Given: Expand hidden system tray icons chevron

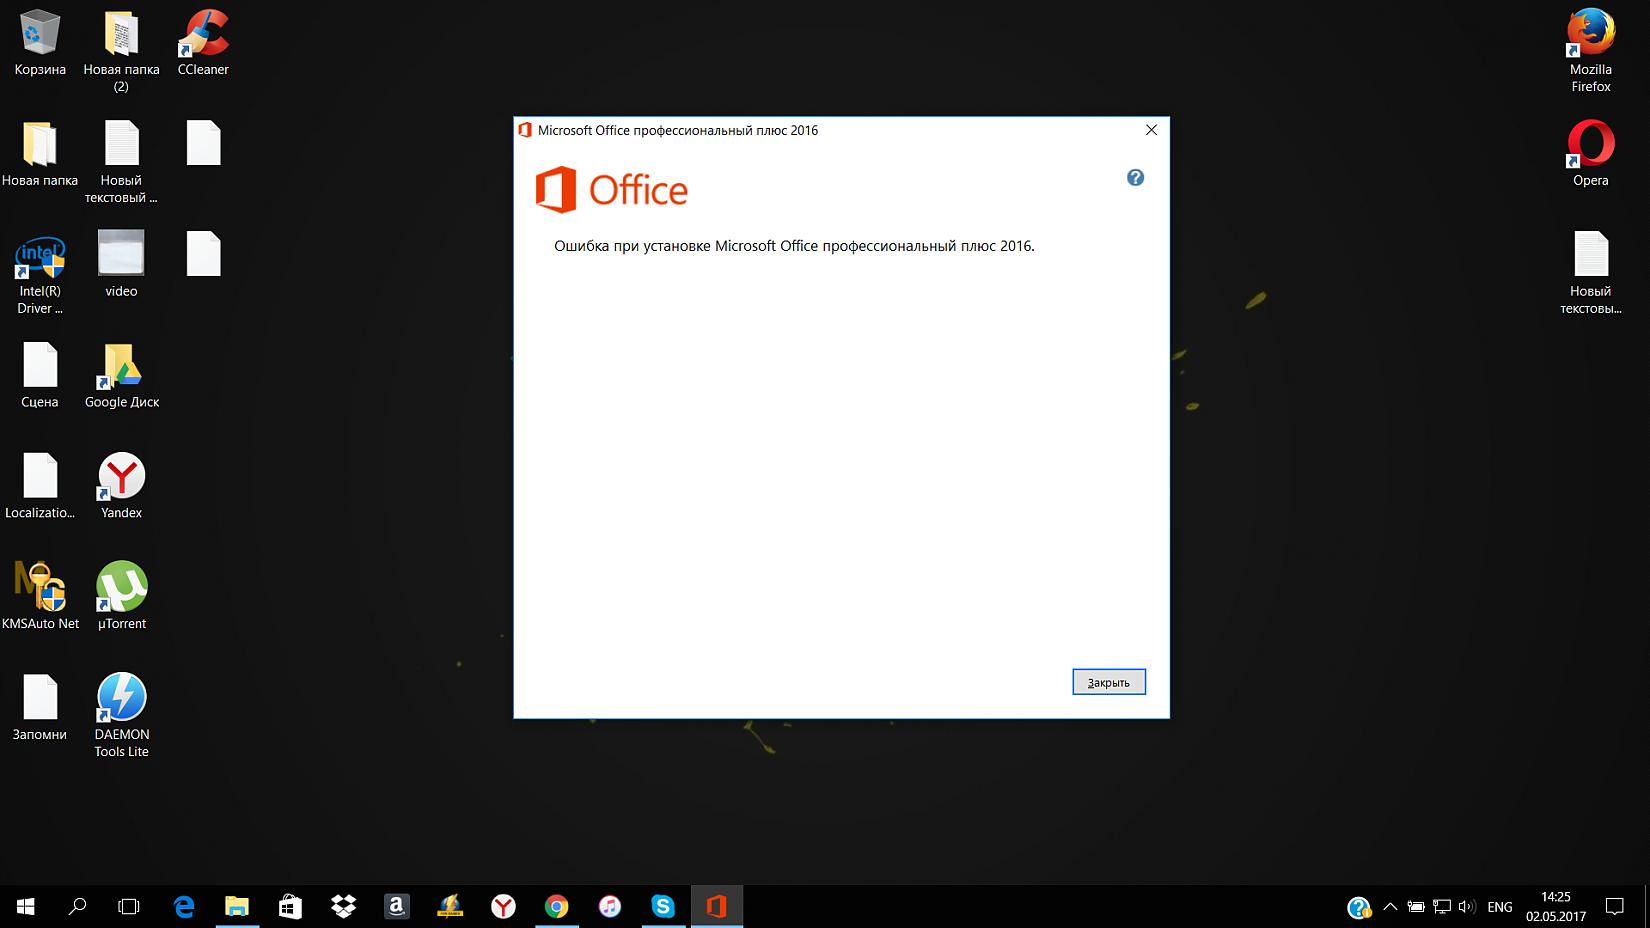Looking at the screenshot, I should tap(1390, 907).
